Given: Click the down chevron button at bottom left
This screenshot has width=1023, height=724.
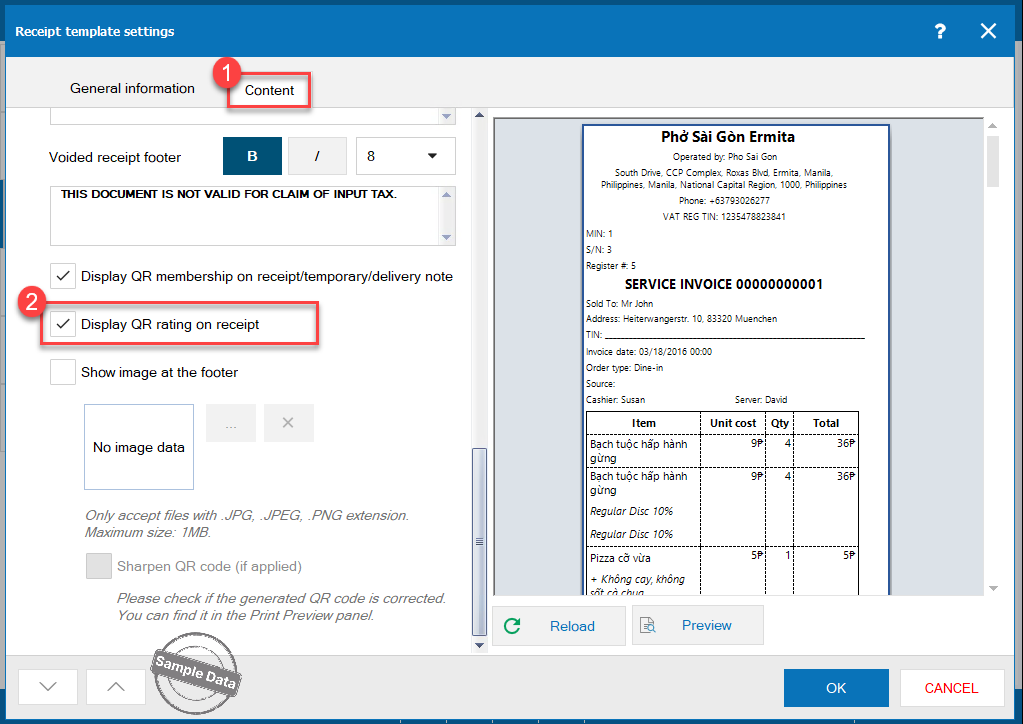Looking at the screenshot, I should (x=48, y=687).
